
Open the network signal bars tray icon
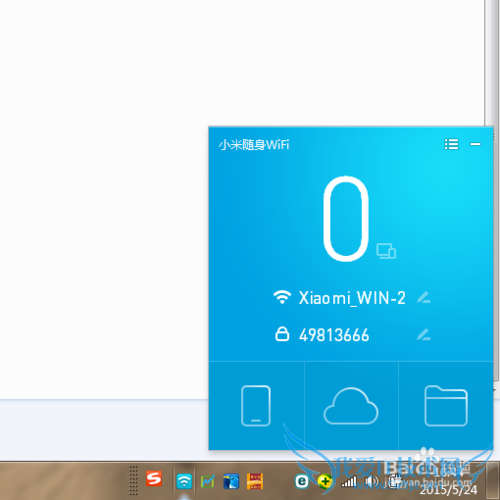[349, 481]
